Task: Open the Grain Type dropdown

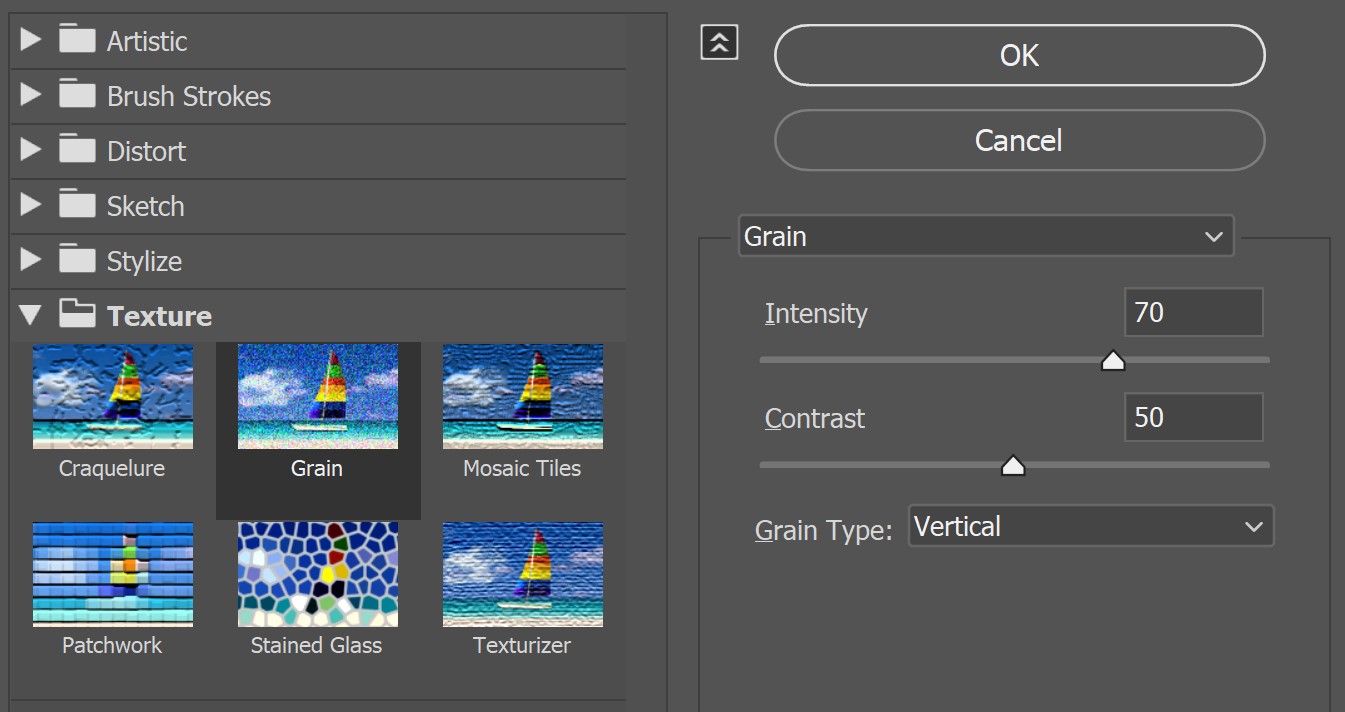Action: (x=1090, y=526)
